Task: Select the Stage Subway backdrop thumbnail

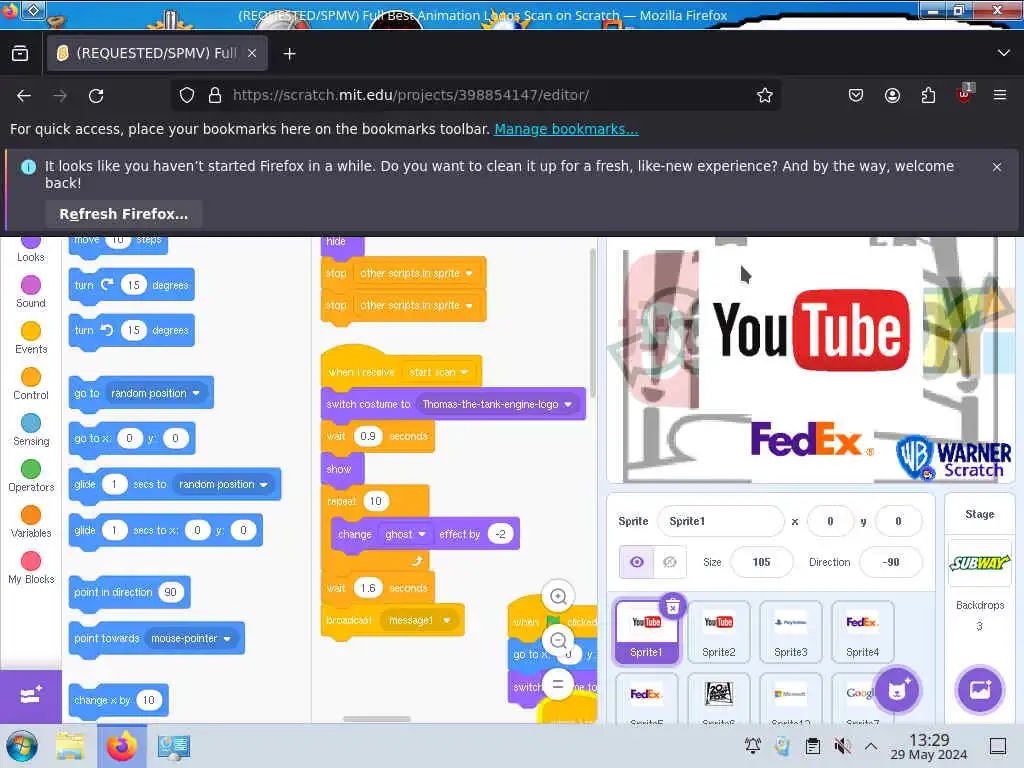Action: (980, 563)
